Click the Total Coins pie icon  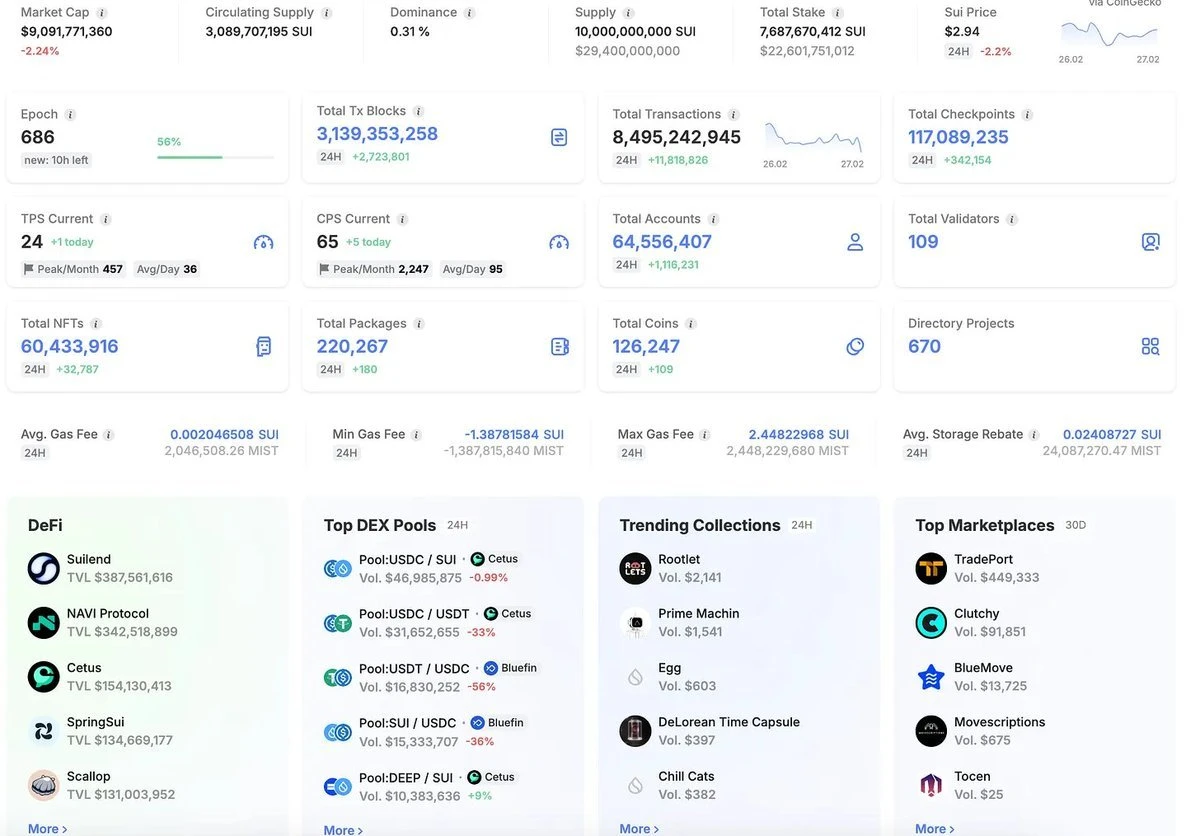point(855,347)
